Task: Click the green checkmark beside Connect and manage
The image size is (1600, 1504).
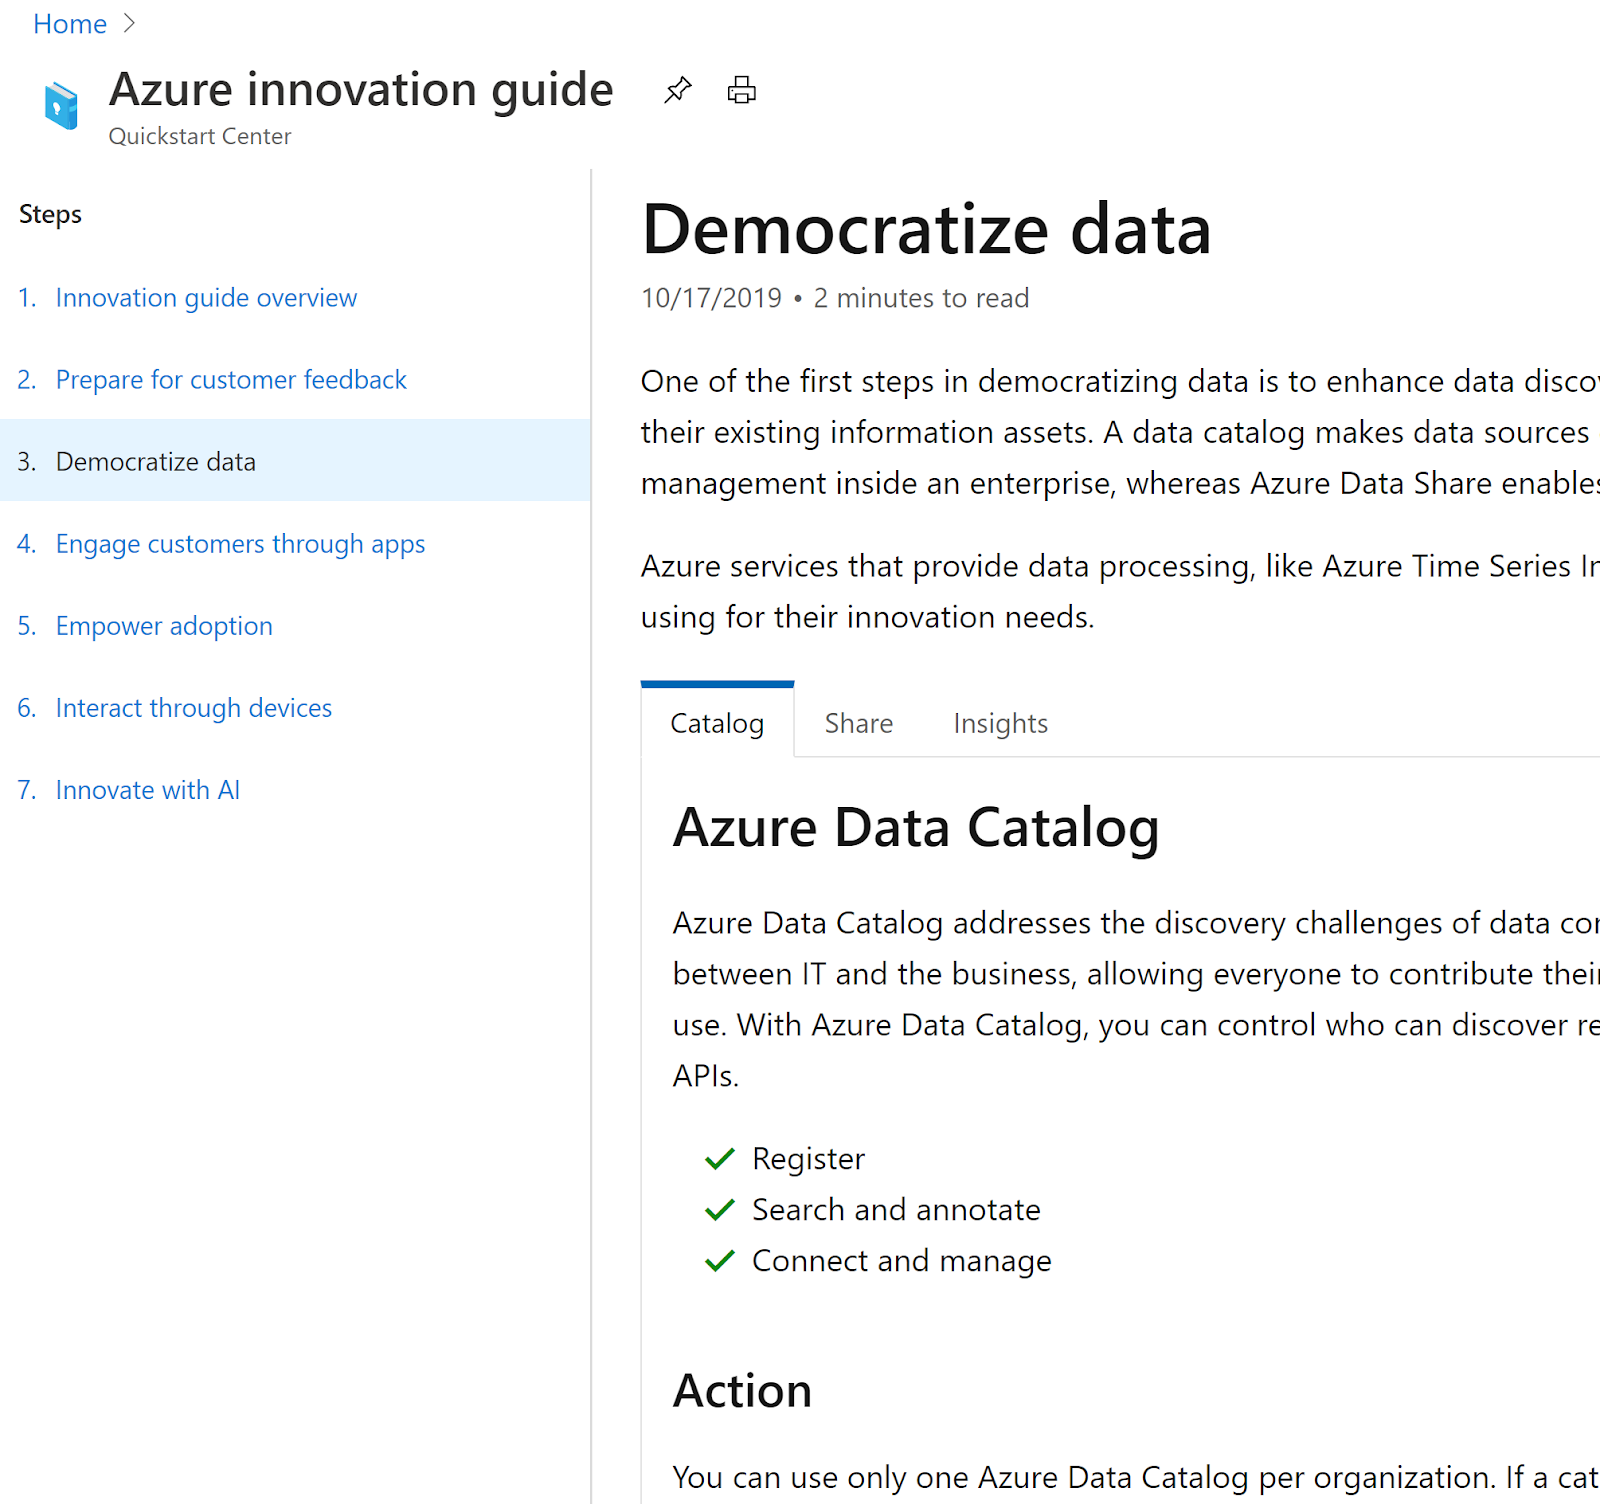Action: pyautogui.click(x=720, y=1261)
